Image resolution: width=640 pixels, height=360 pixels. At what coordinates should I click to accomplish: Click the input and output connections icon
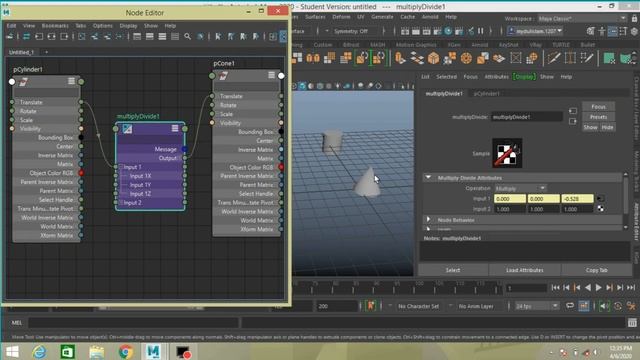click(x=51, y=37)
